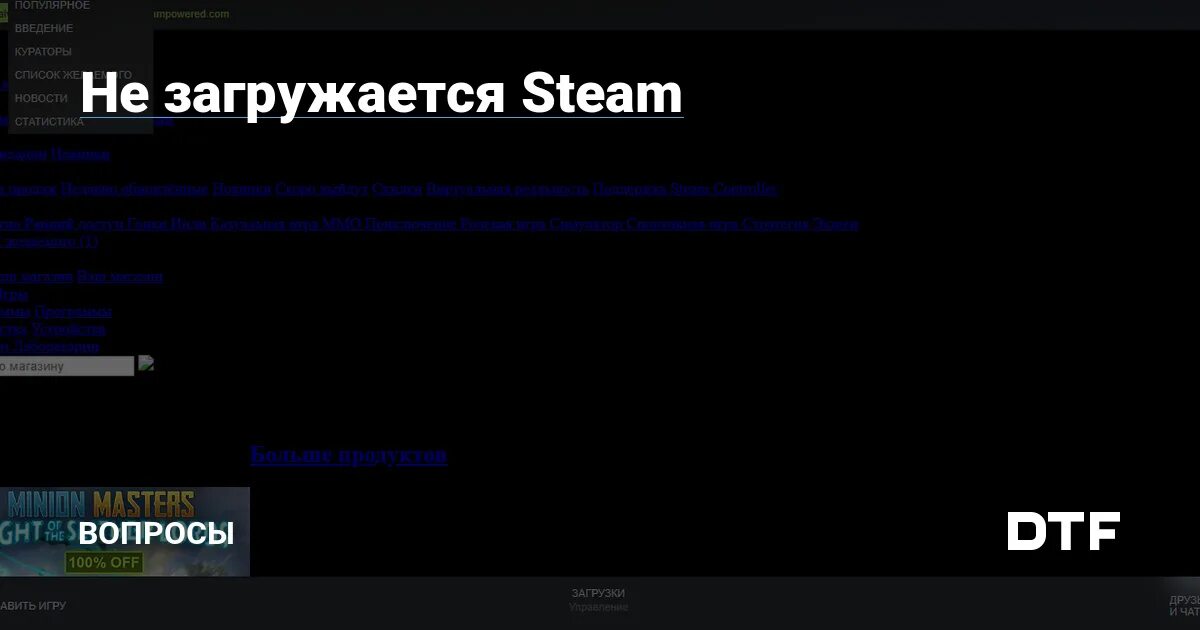Screen dimensions: 1200x630
Task: Follow the Ролевая игра genre link
Action: (x=502, y=225)
